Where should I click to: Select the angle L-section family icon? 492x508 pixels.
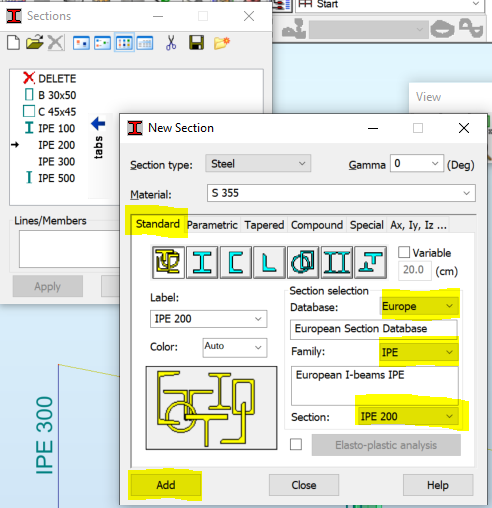[x=269, y=262]
